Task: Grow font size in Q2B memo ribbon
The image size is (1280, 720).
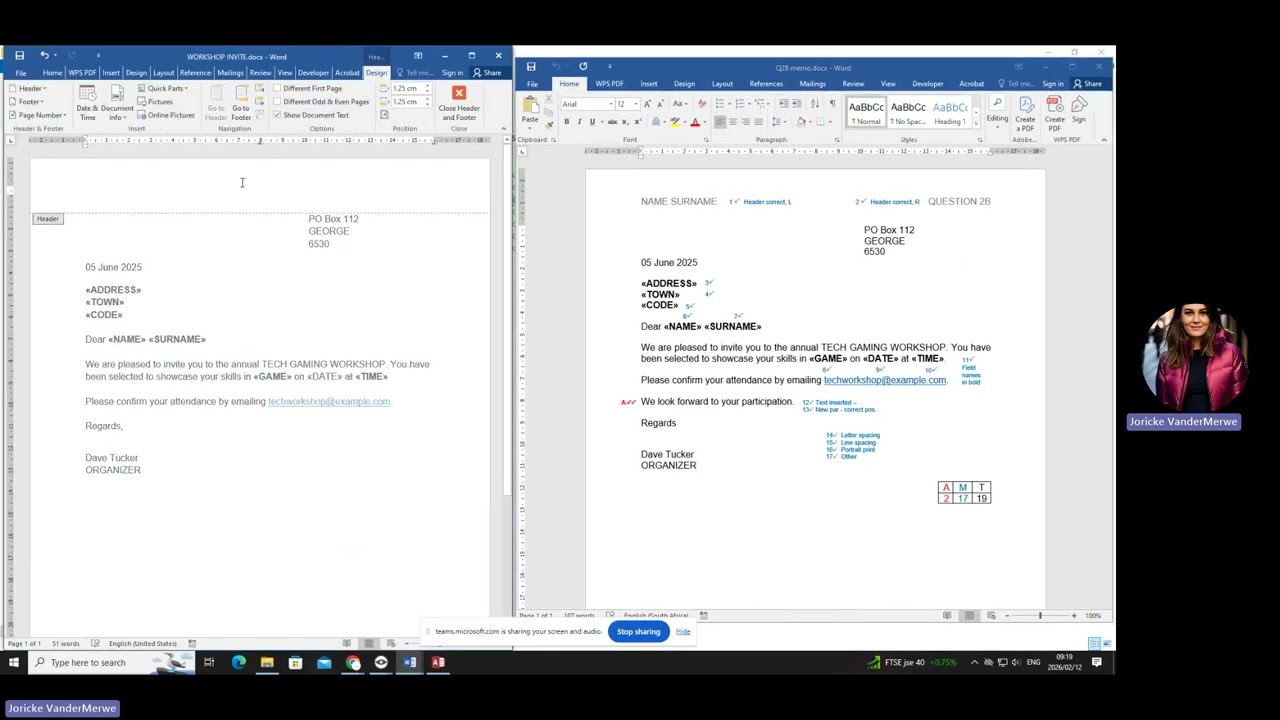Action: (x=647, y=104)
